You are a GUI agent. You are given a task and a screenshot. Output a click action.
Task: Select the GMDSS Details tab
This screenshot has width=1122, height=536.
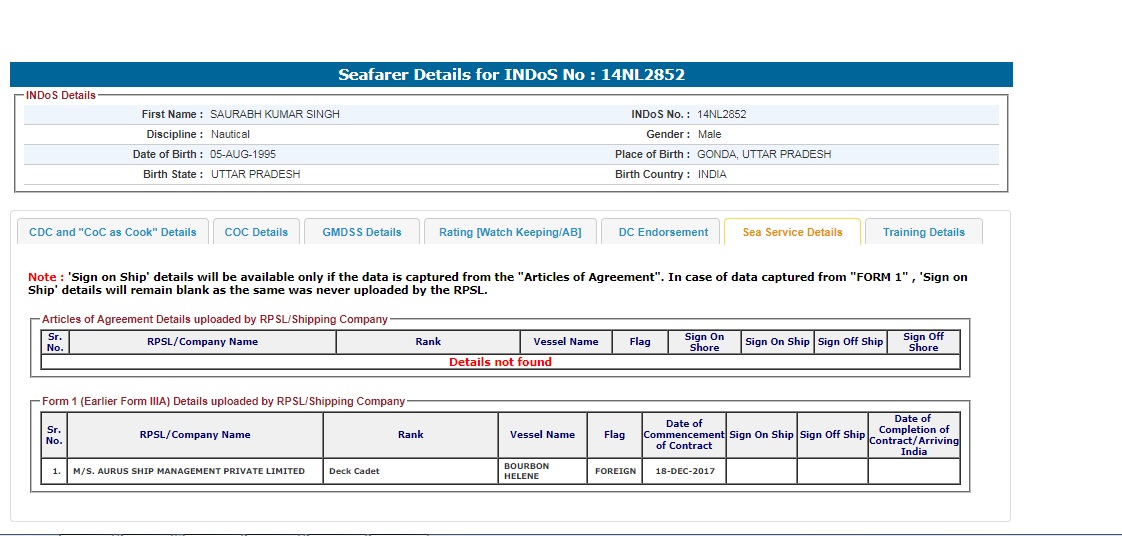361,232
